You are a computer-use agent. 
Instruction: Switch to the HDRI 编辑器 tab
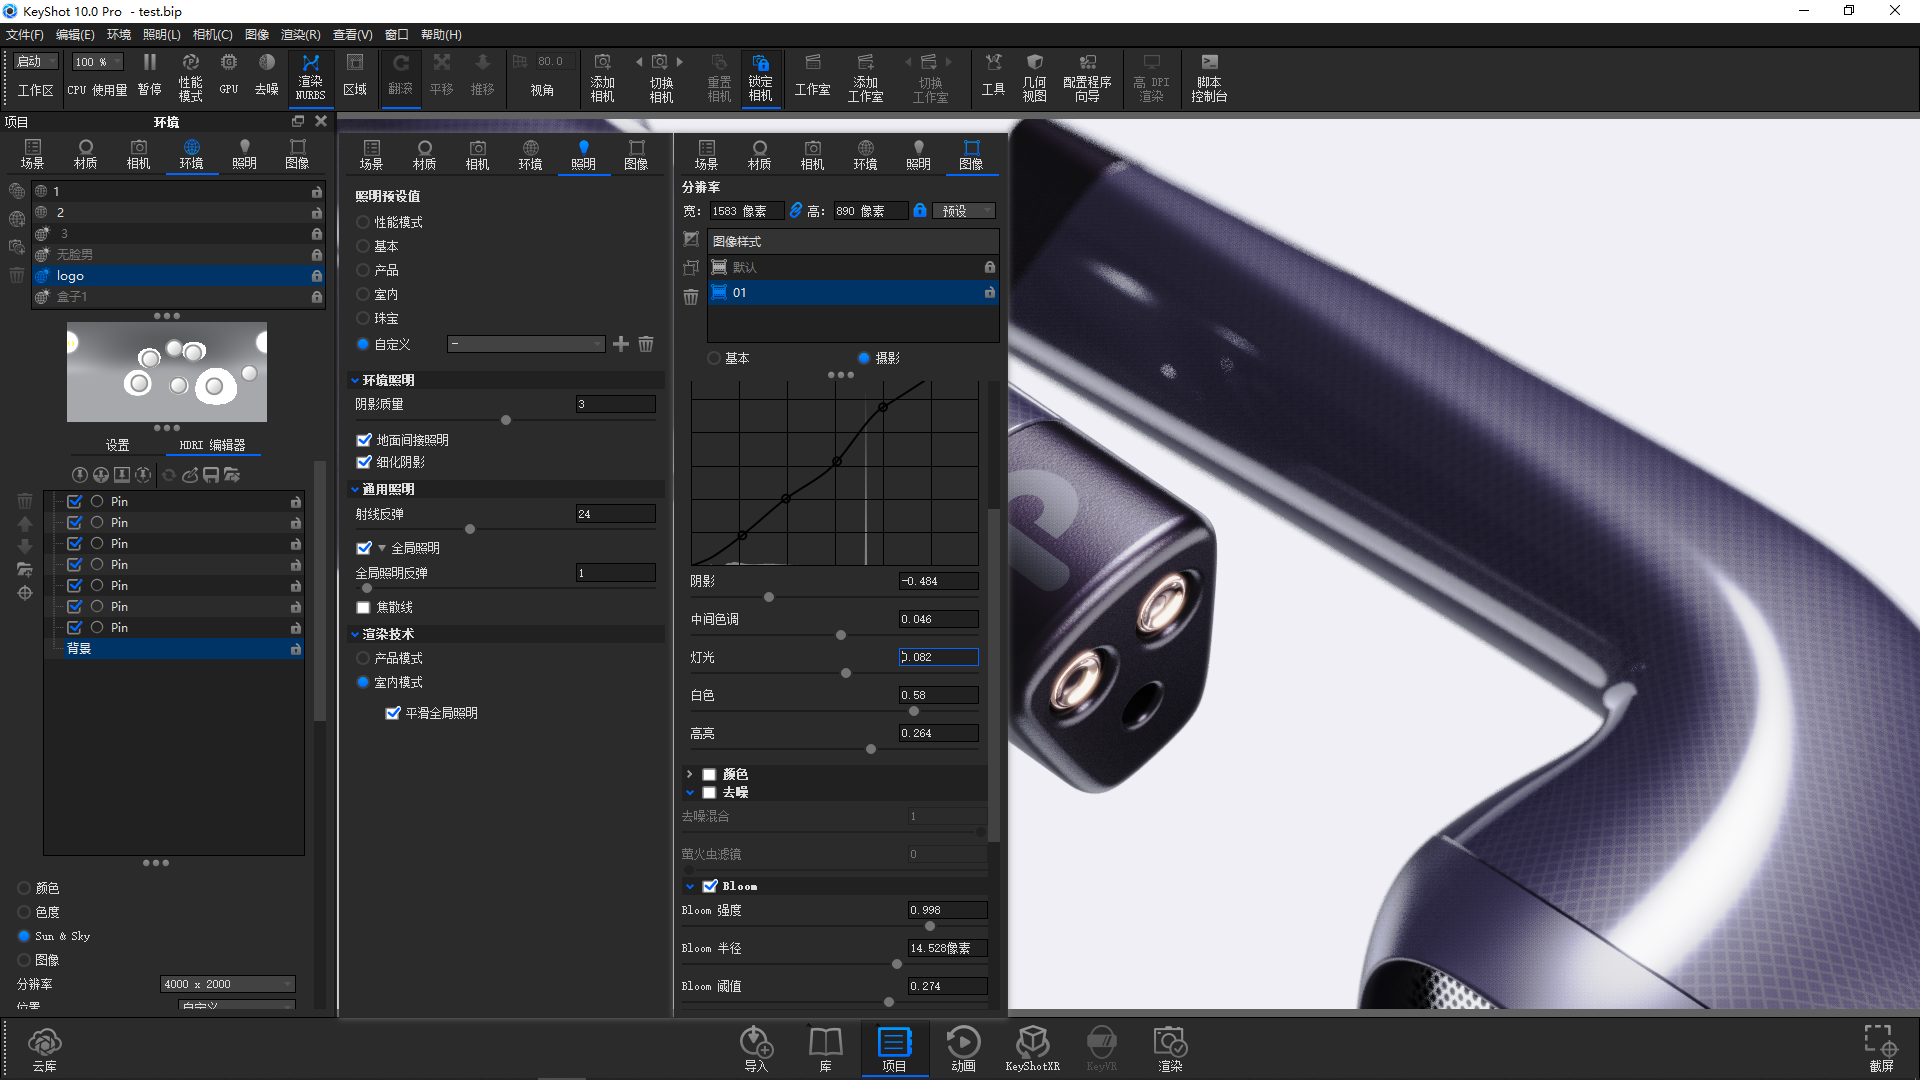212,444
